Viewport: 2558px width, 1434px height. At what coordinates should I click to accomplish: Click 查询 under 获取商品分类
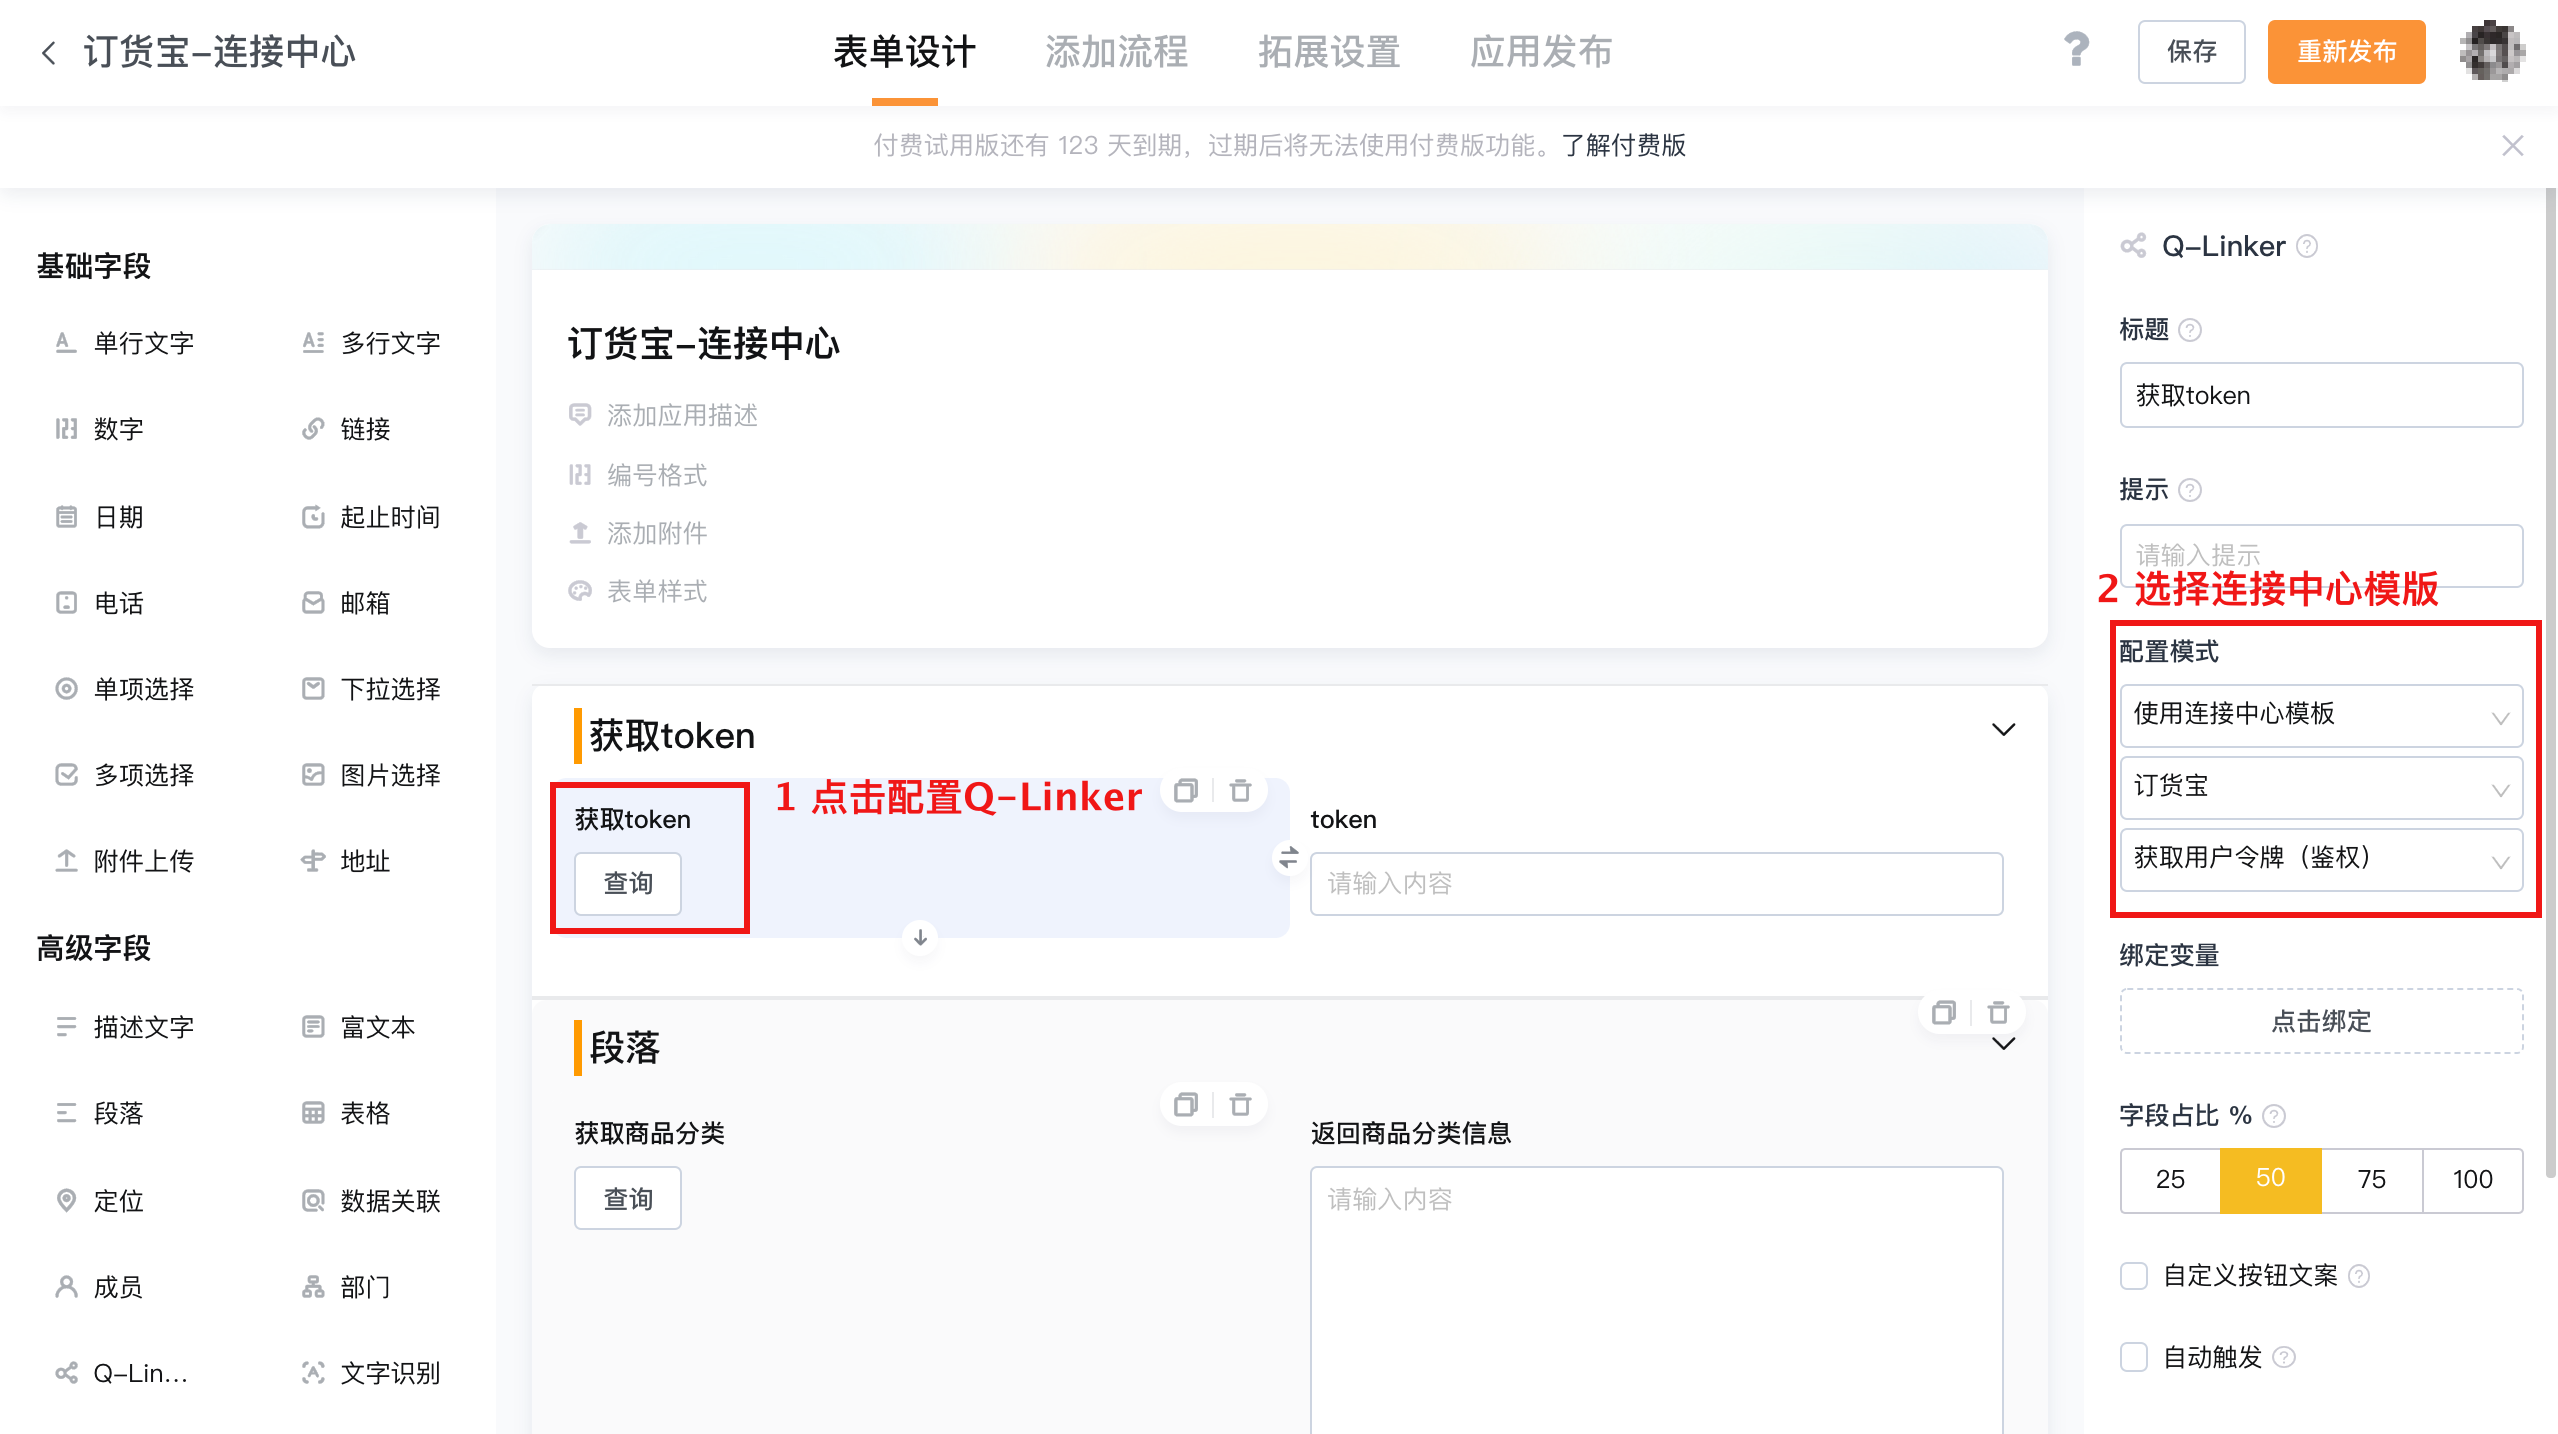tap(627, 1198)
